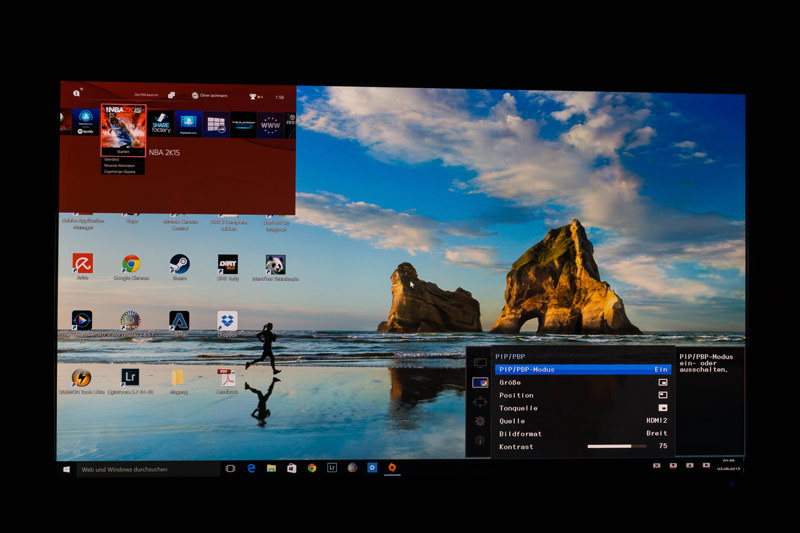Open the gear settings icon in the OSD sidebar
Viewport: 800px width, 533px height.
pyautogui.click(x=480, y=421)
